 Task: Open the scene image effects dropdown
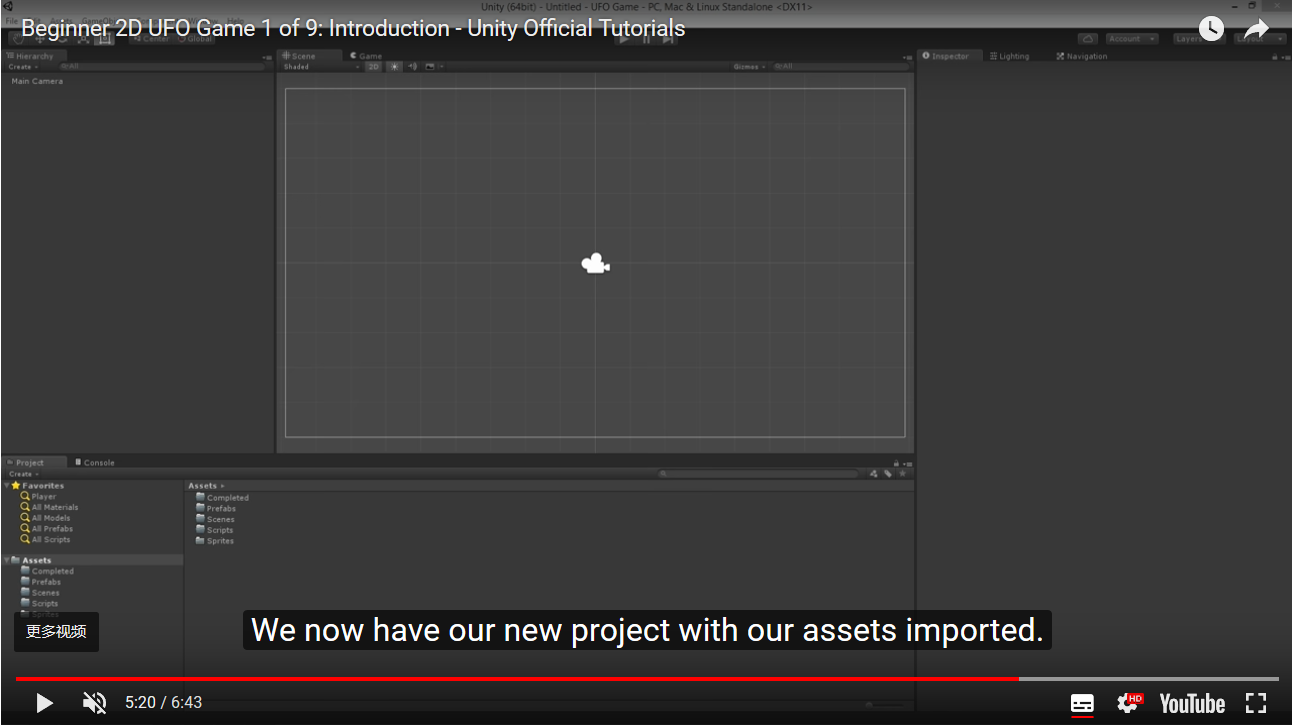pos(433,67)
